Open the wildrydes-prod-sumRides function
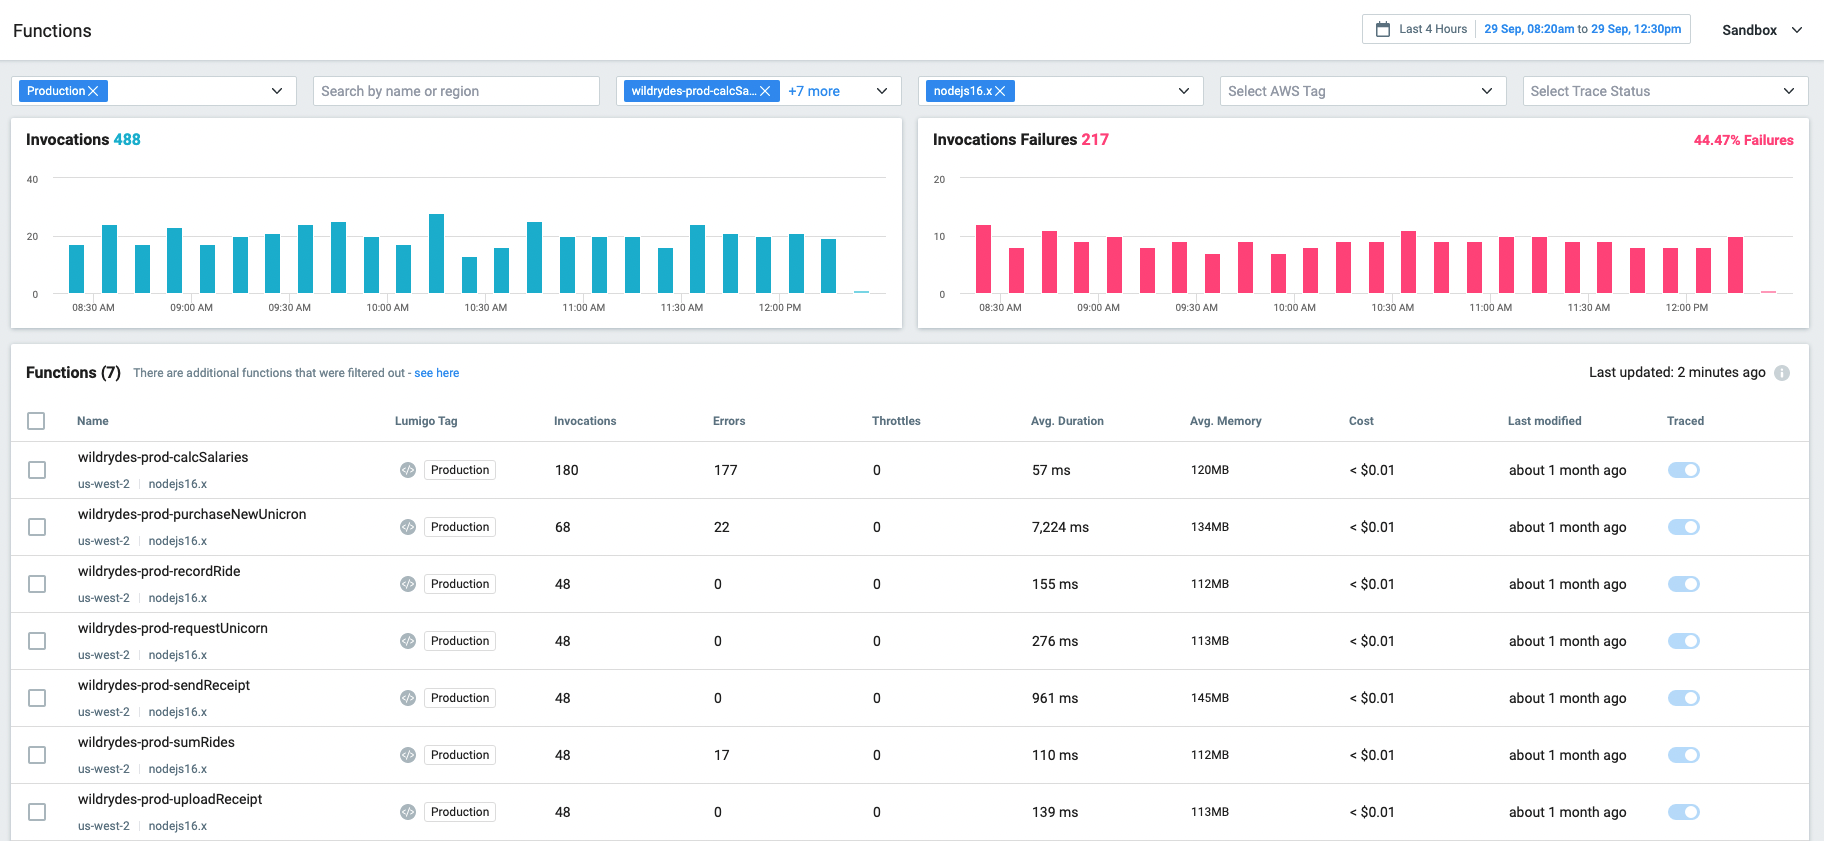The height and width of the screenshot is (841, 1824). [x=156, y=742]
